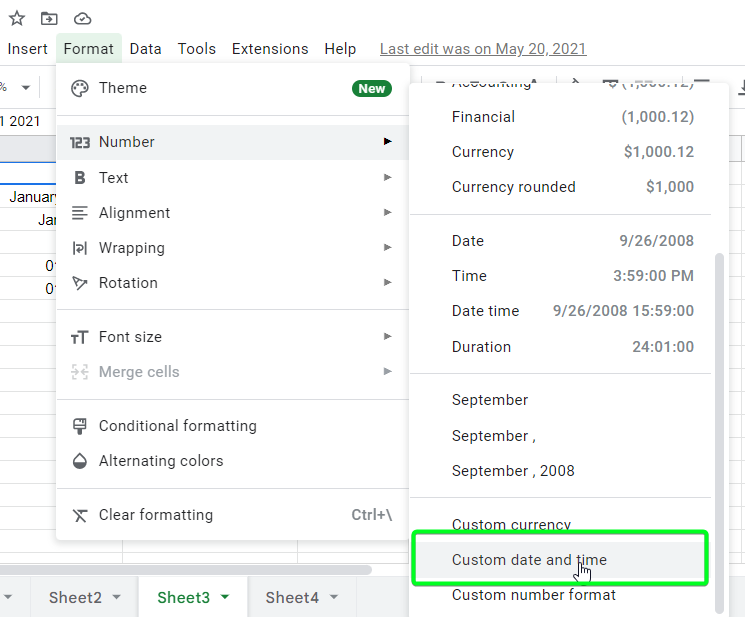Expand the Number submenu arrow
Viewport: 745px width, 617px height.
(x=387, y=142)
